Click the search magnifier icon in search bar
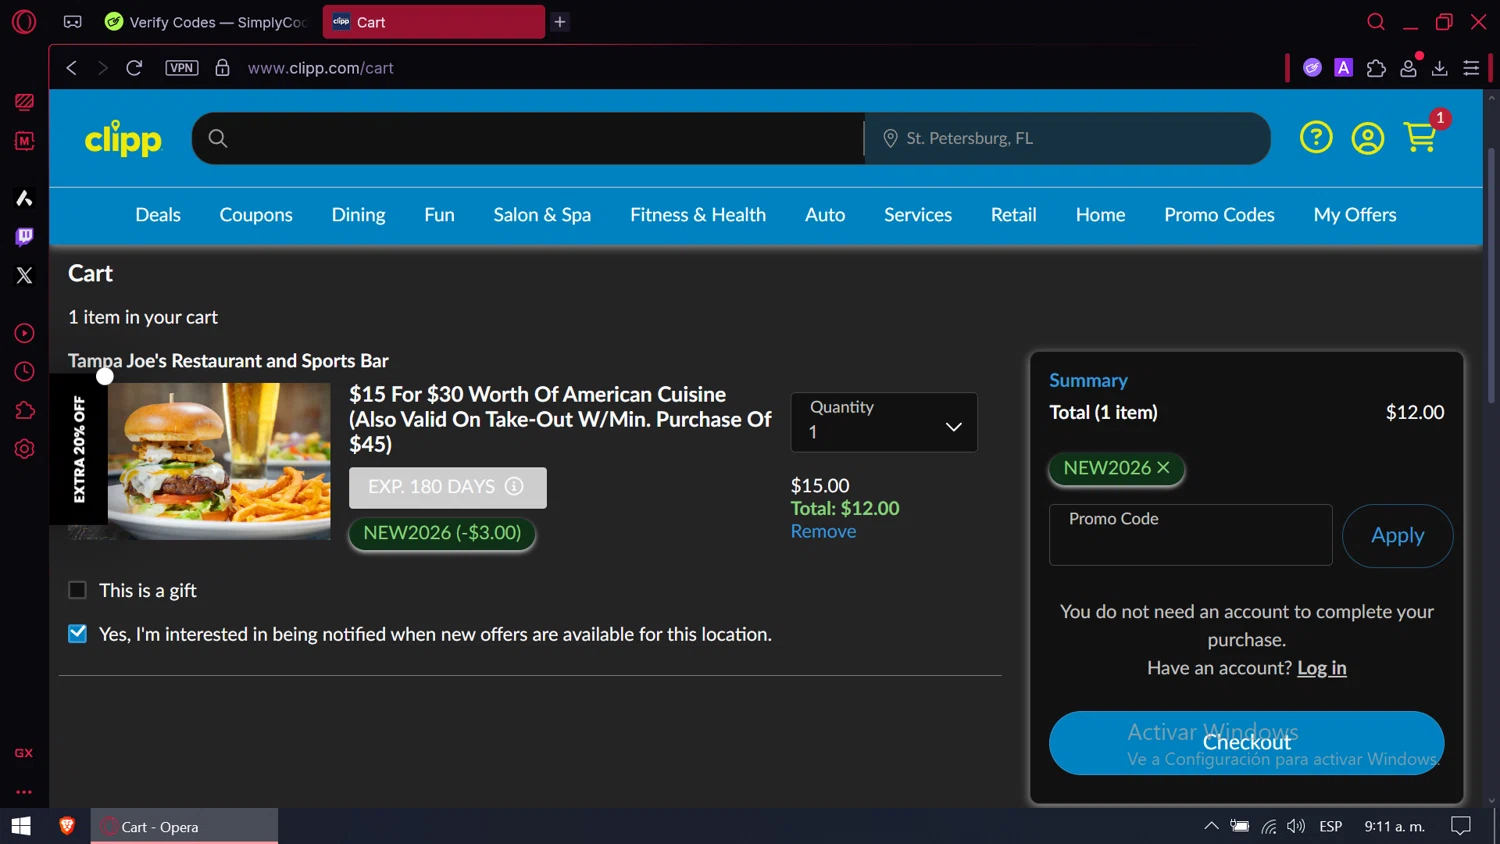Screen dimensions: 1500x844 point(218,138)
